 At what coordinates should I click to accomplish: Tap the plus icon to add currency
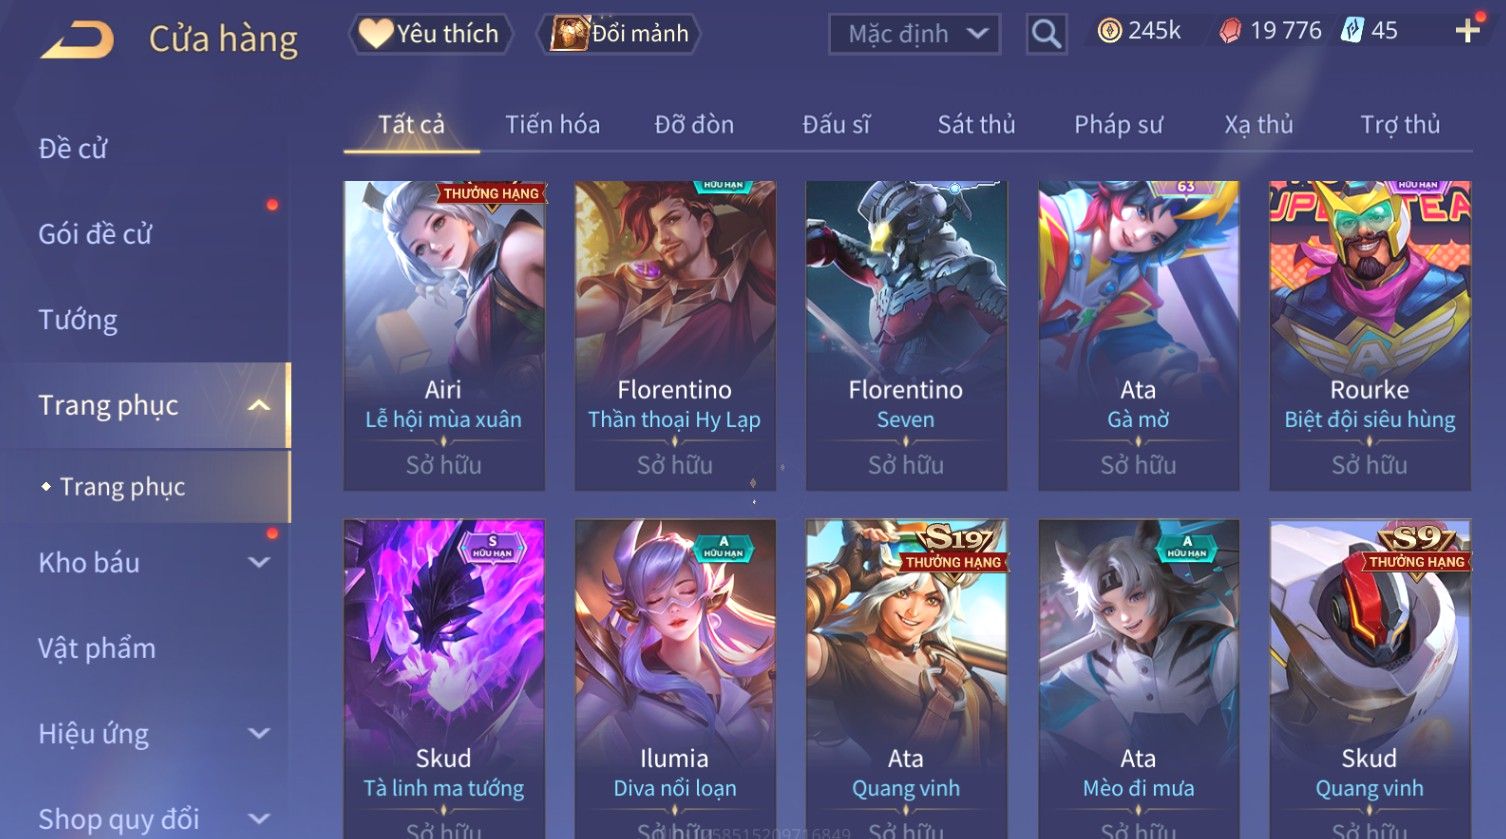pyautogui.click(x=1468, y=31)
